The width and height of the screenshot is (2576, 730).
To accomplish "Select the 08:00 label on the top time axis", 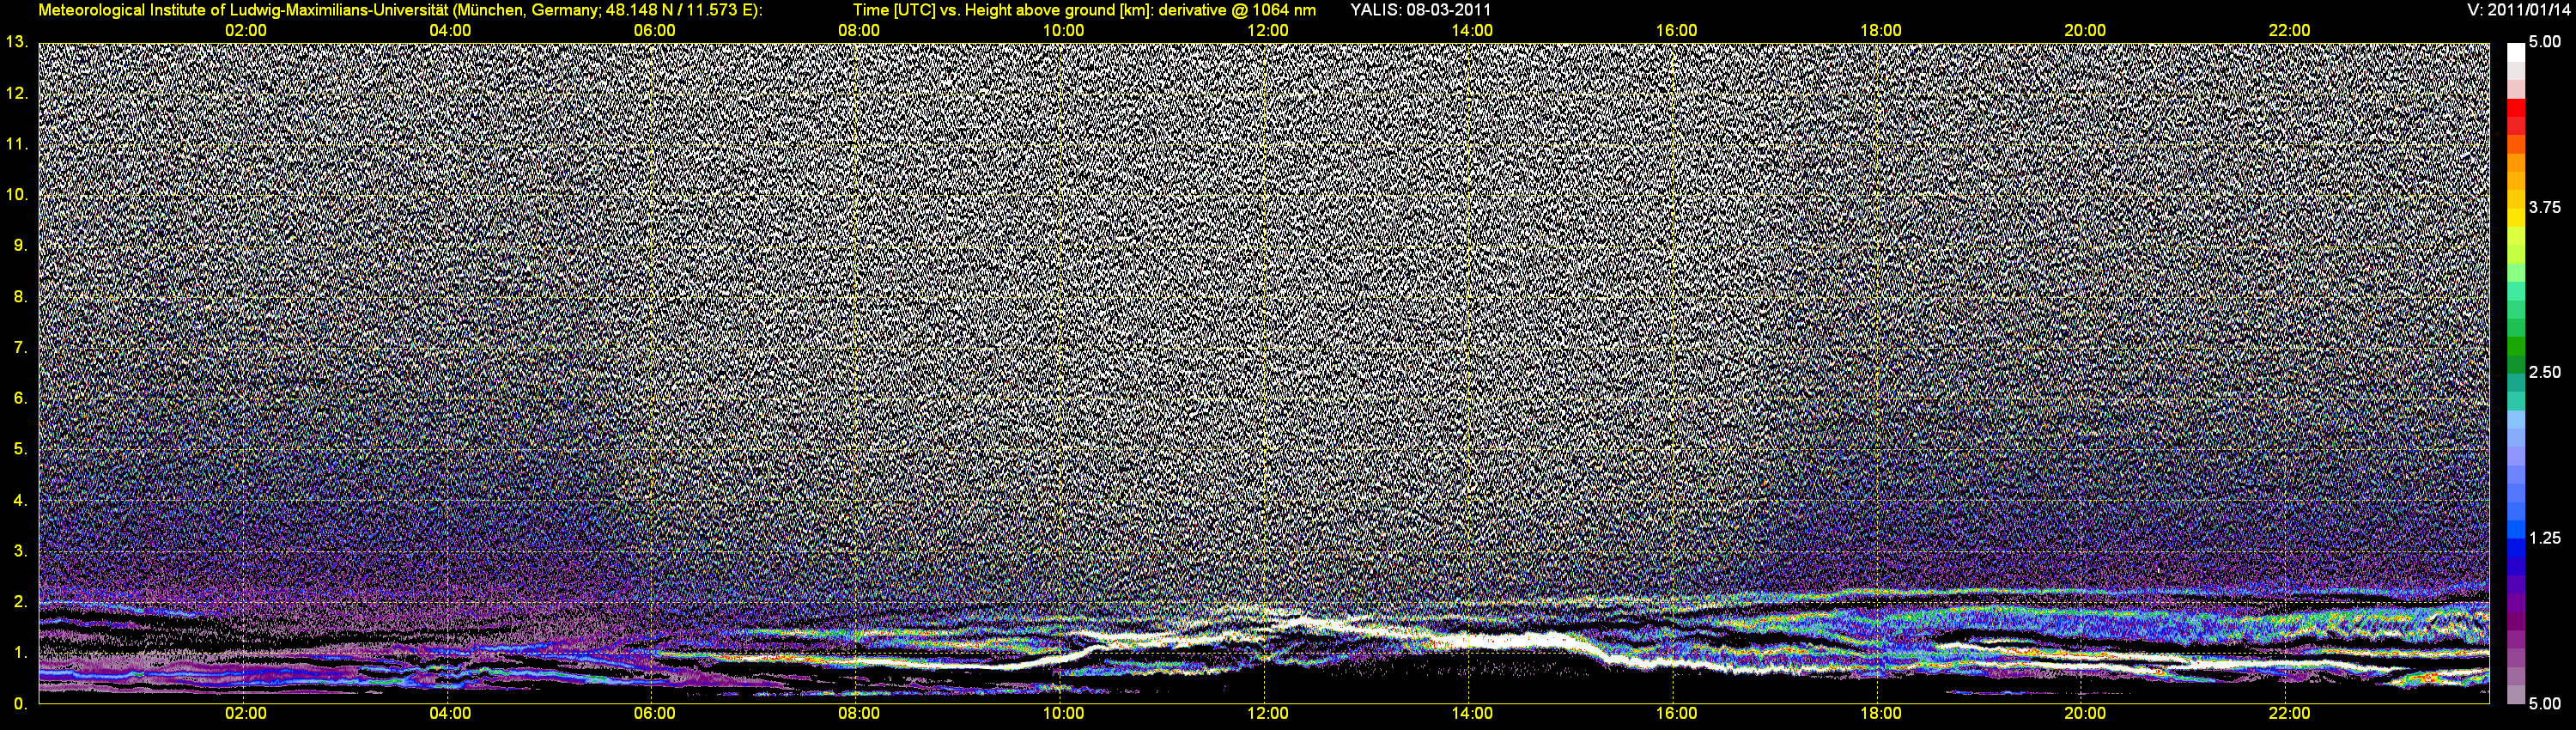I will point(859,31).
